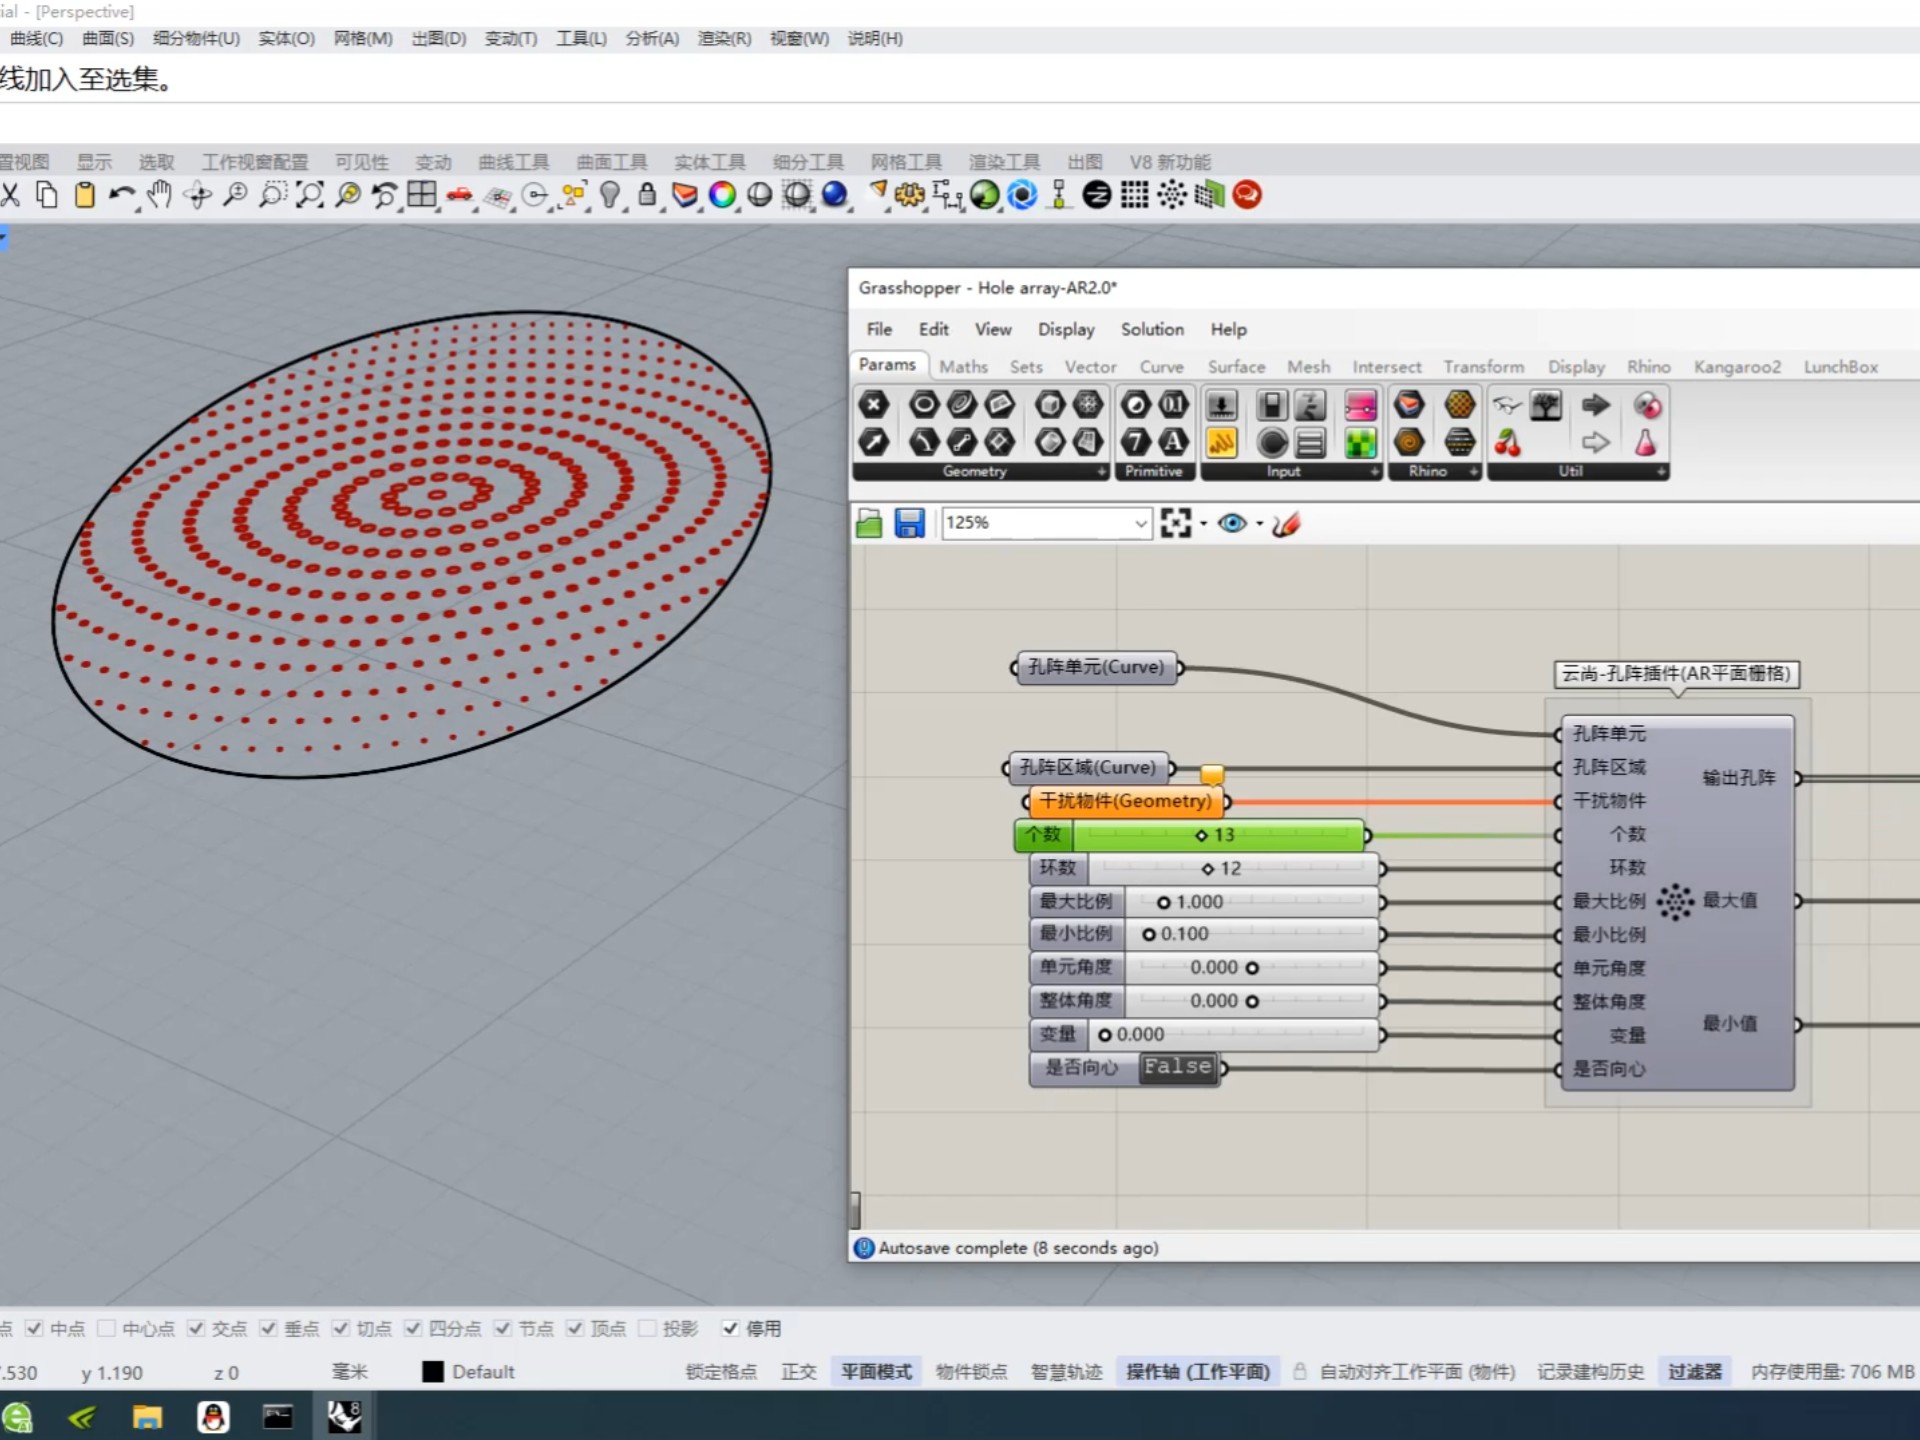
Task: Open the 曲面(S) menu in Rhino
Action: [x=107, y=38]
